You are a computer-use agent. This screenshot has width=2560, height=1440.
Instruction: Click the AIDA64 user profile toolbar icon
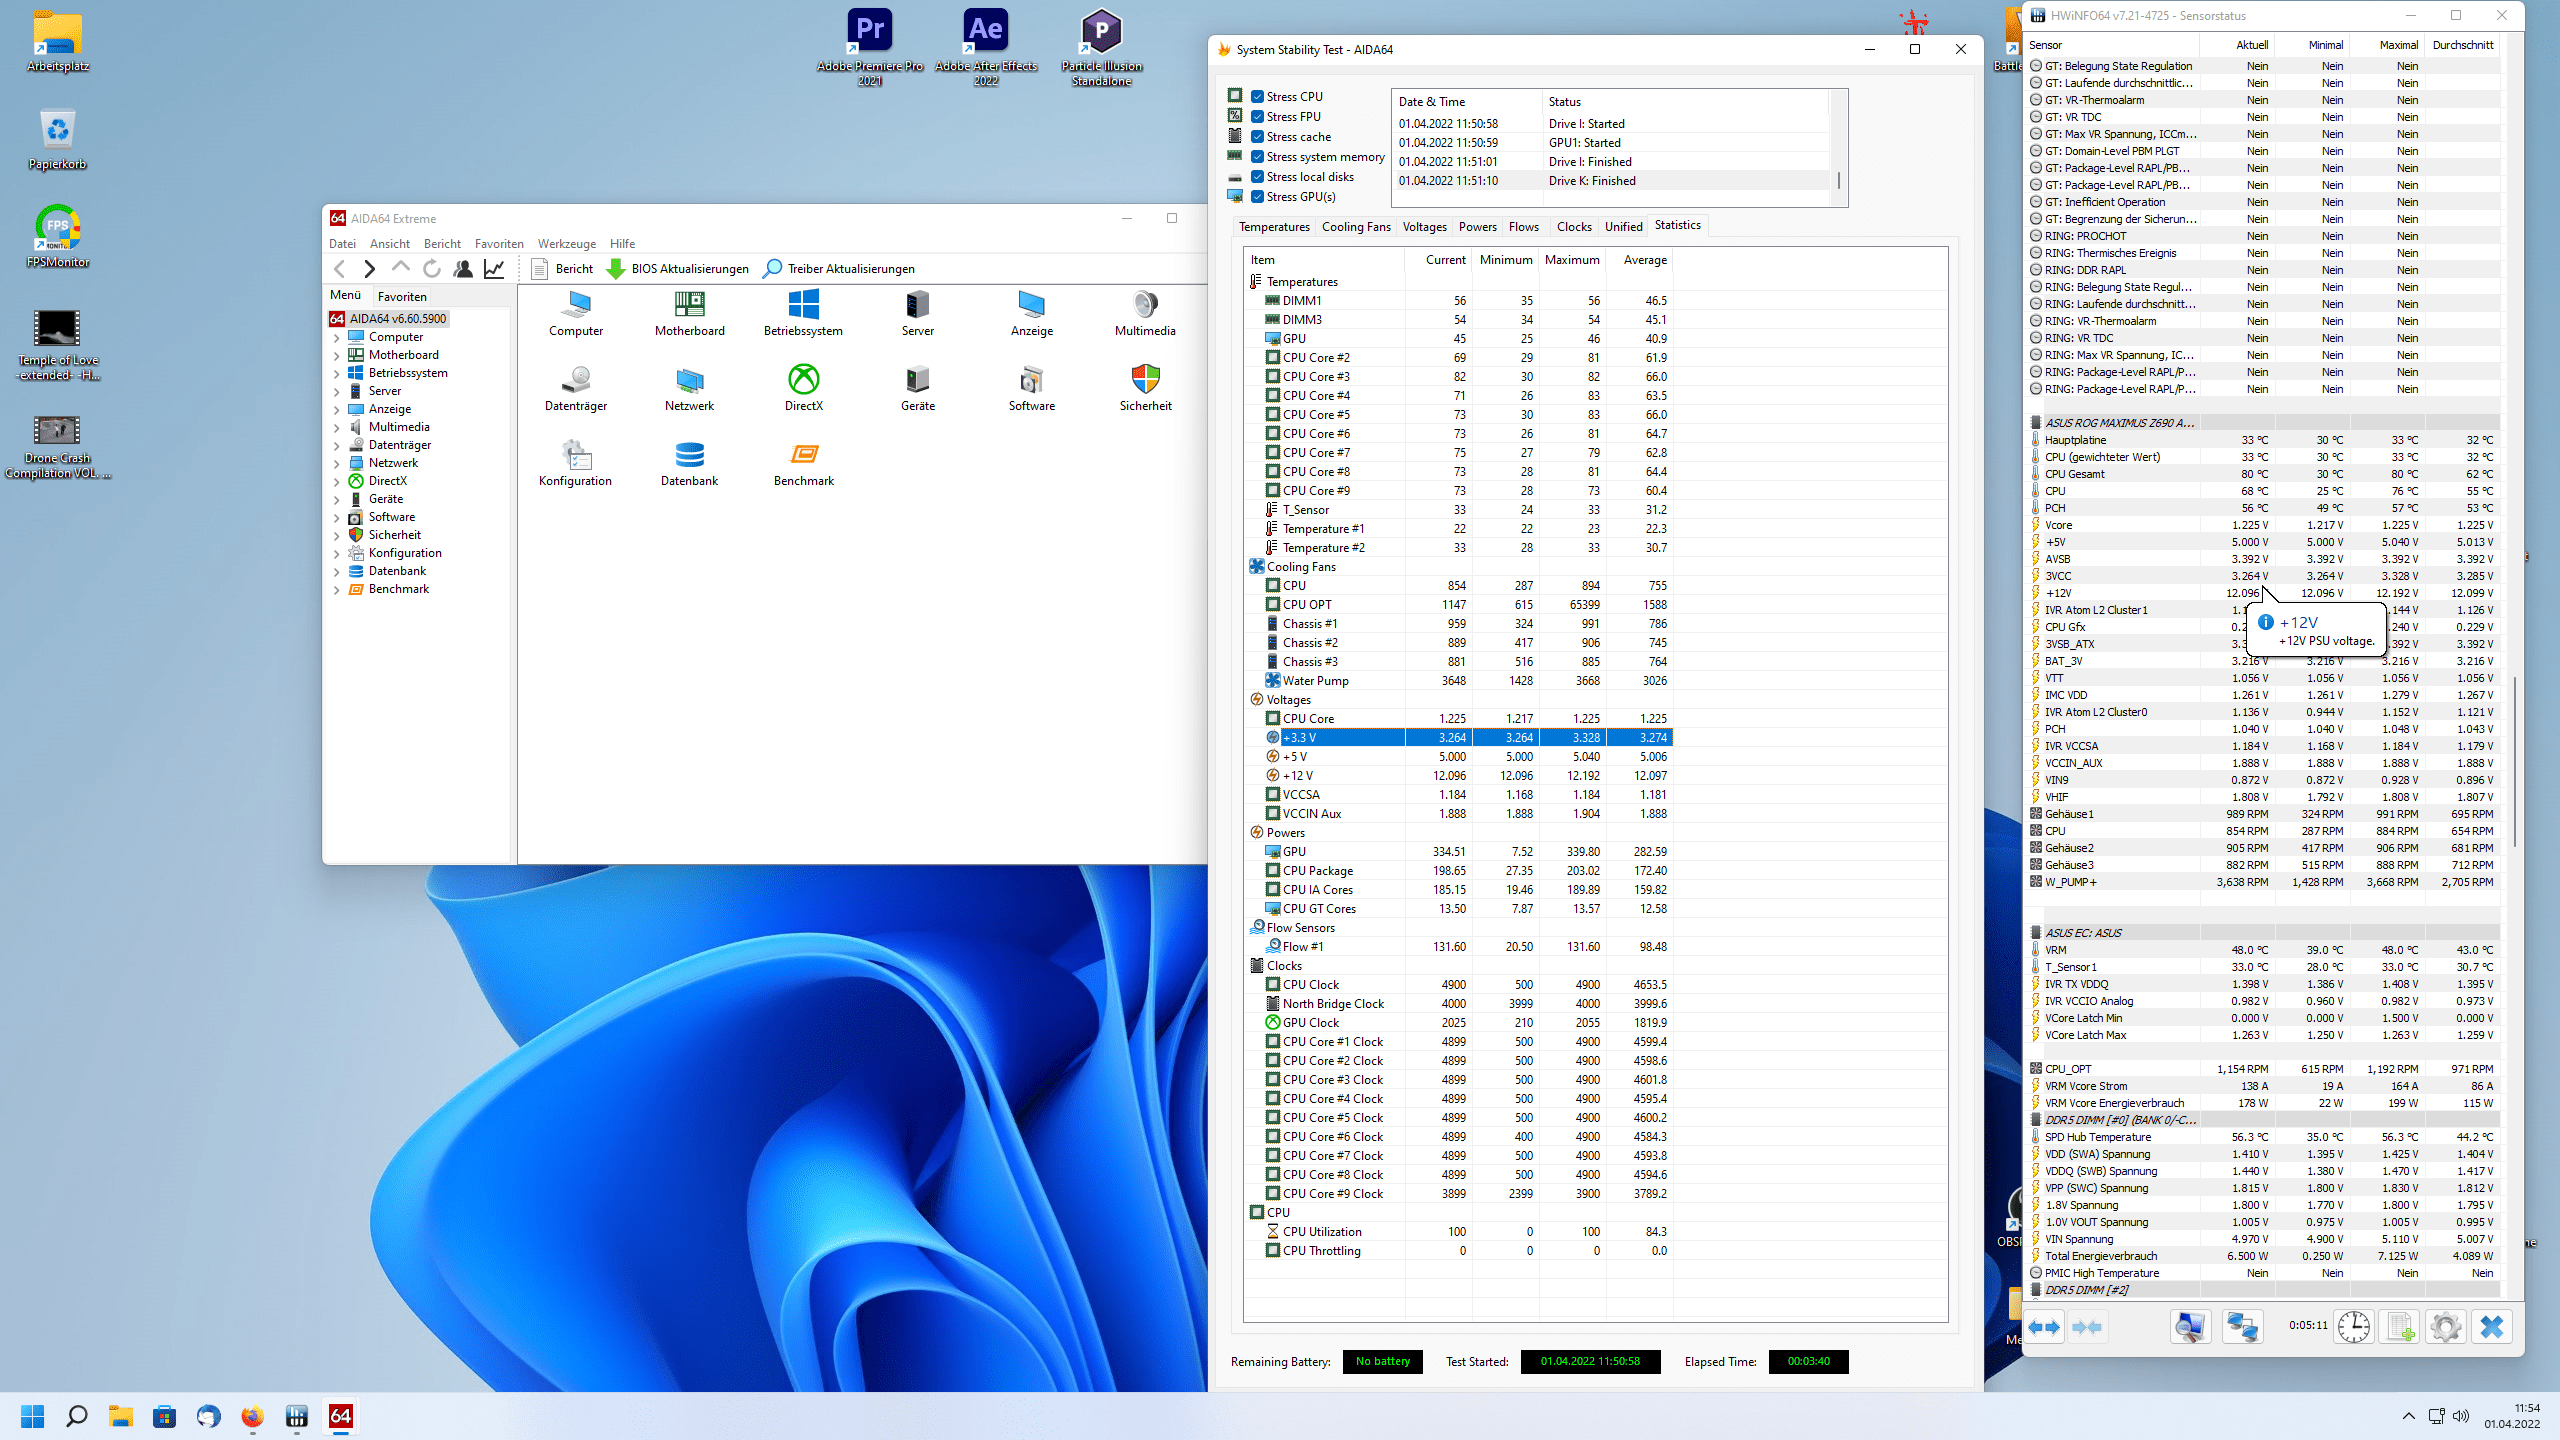click(463, 268)
